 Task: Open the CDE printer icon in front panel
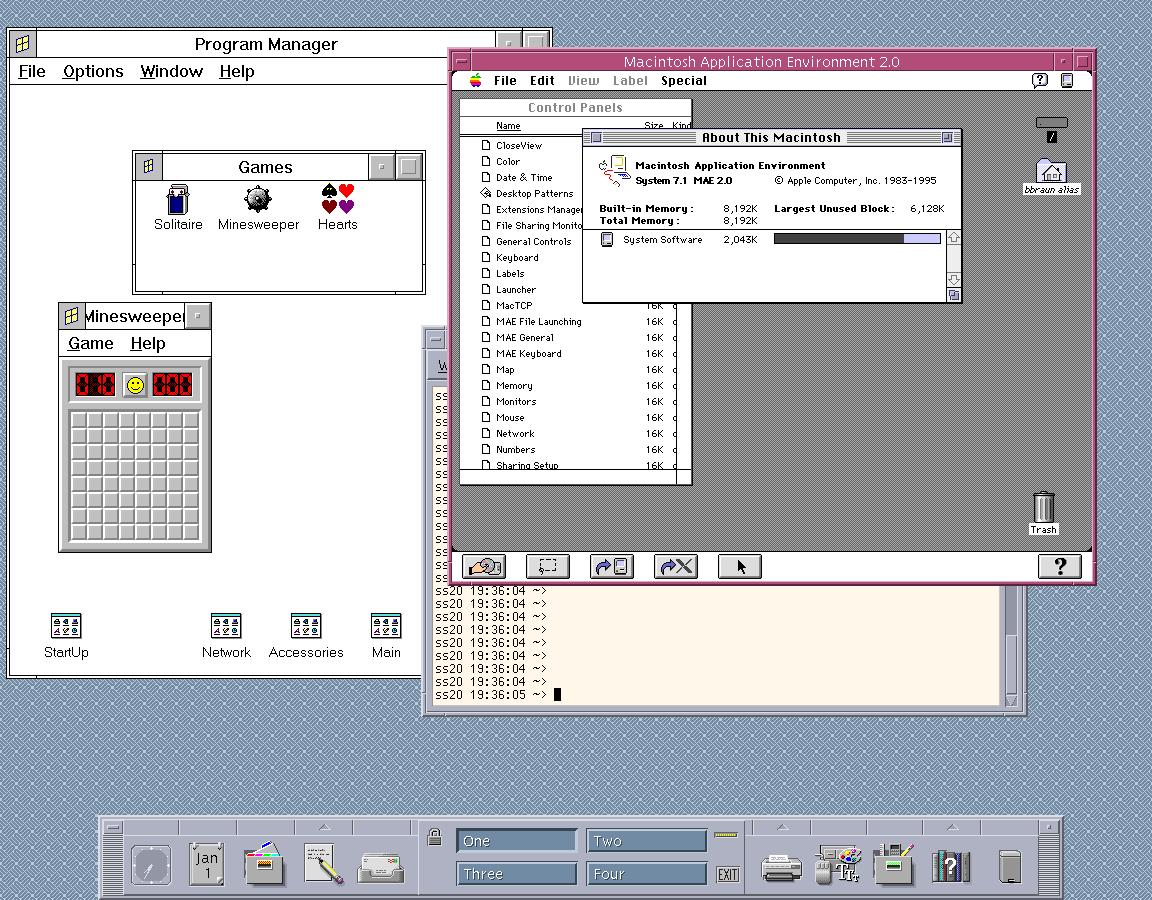click(781, 865)
